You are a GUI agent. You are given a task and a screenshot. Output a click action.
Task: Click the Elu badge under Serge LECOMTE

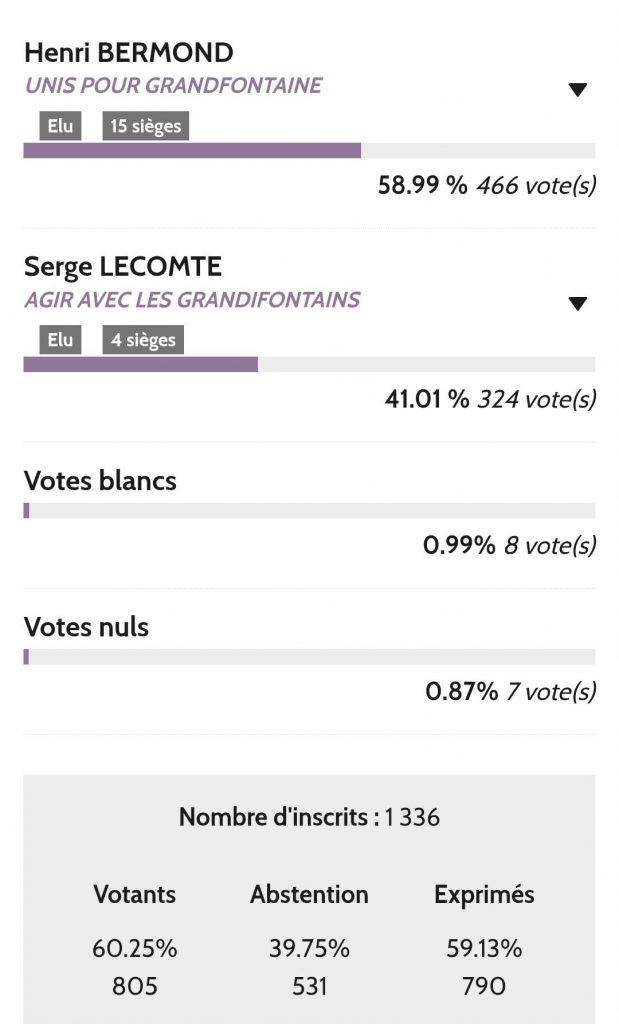60,340
